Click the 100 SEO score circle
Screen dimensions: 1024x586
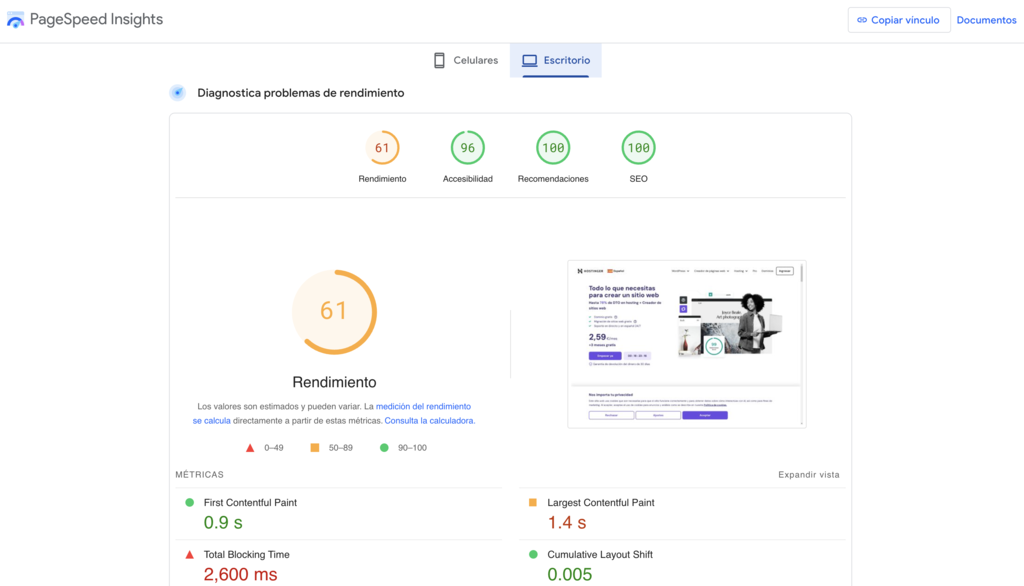pyautogui.click(x=638, y=147)
